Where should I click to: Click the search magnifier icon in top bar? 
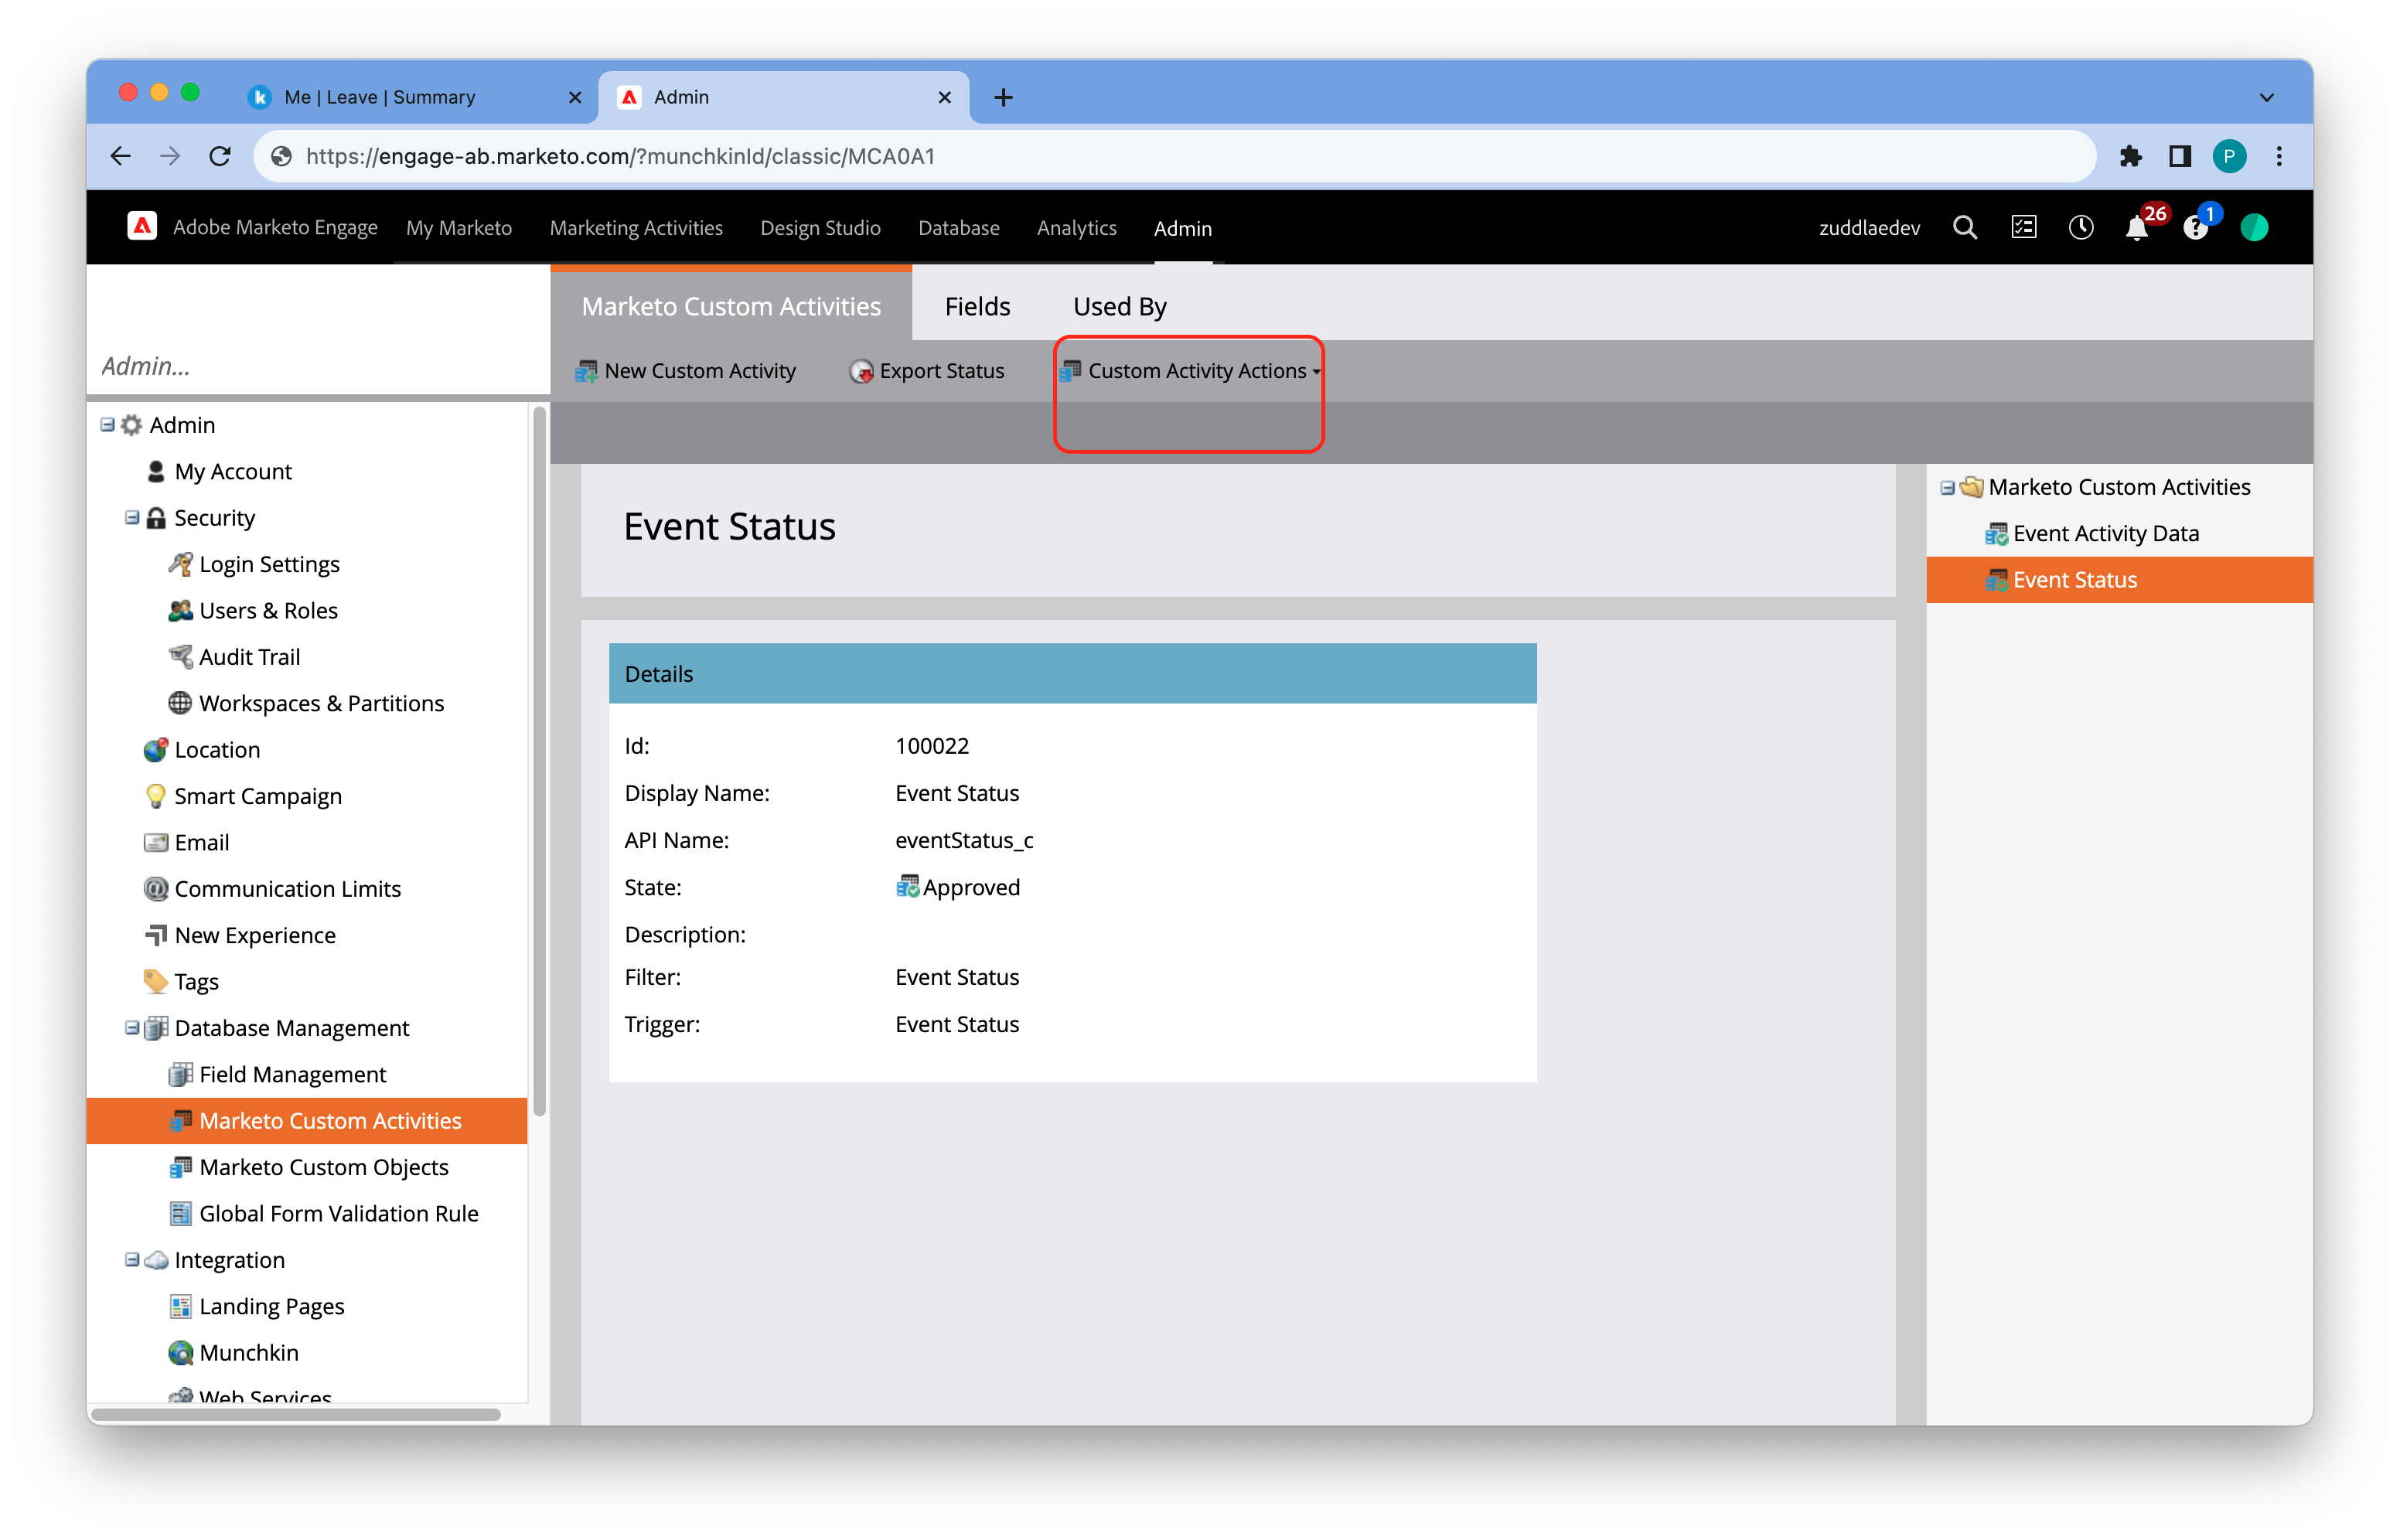coord(1964,228)
